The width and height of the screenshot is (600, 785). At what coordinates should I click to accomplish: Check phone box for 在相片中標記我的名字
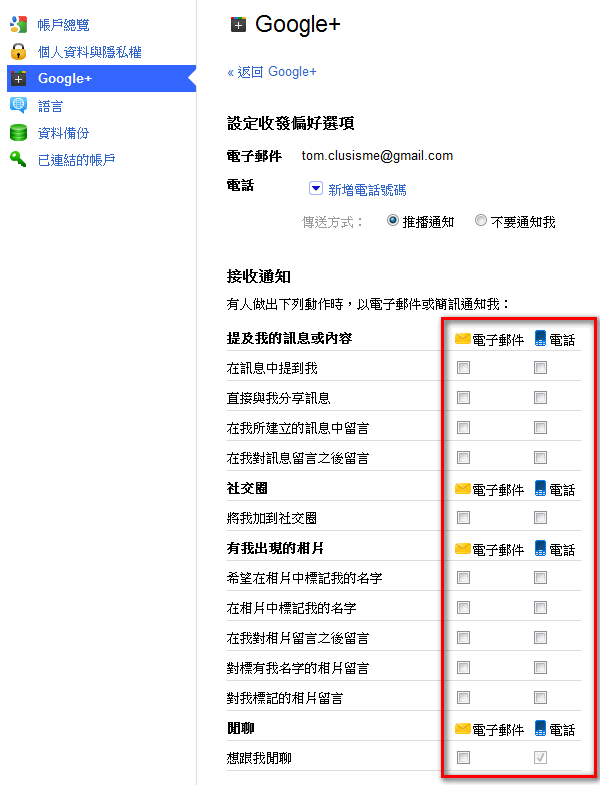point(540,608)
